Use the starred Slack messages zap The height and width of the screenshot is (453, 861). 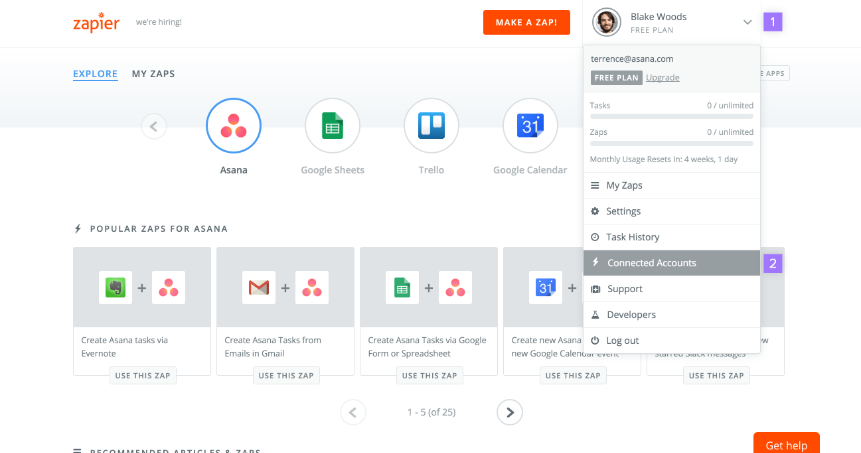point(716,376)
